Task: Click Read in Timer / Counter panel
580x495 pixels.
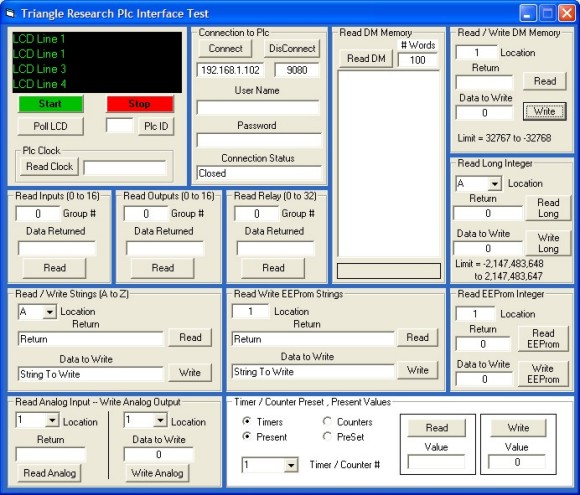Action: pyautogui.click(x=437, y=428)
